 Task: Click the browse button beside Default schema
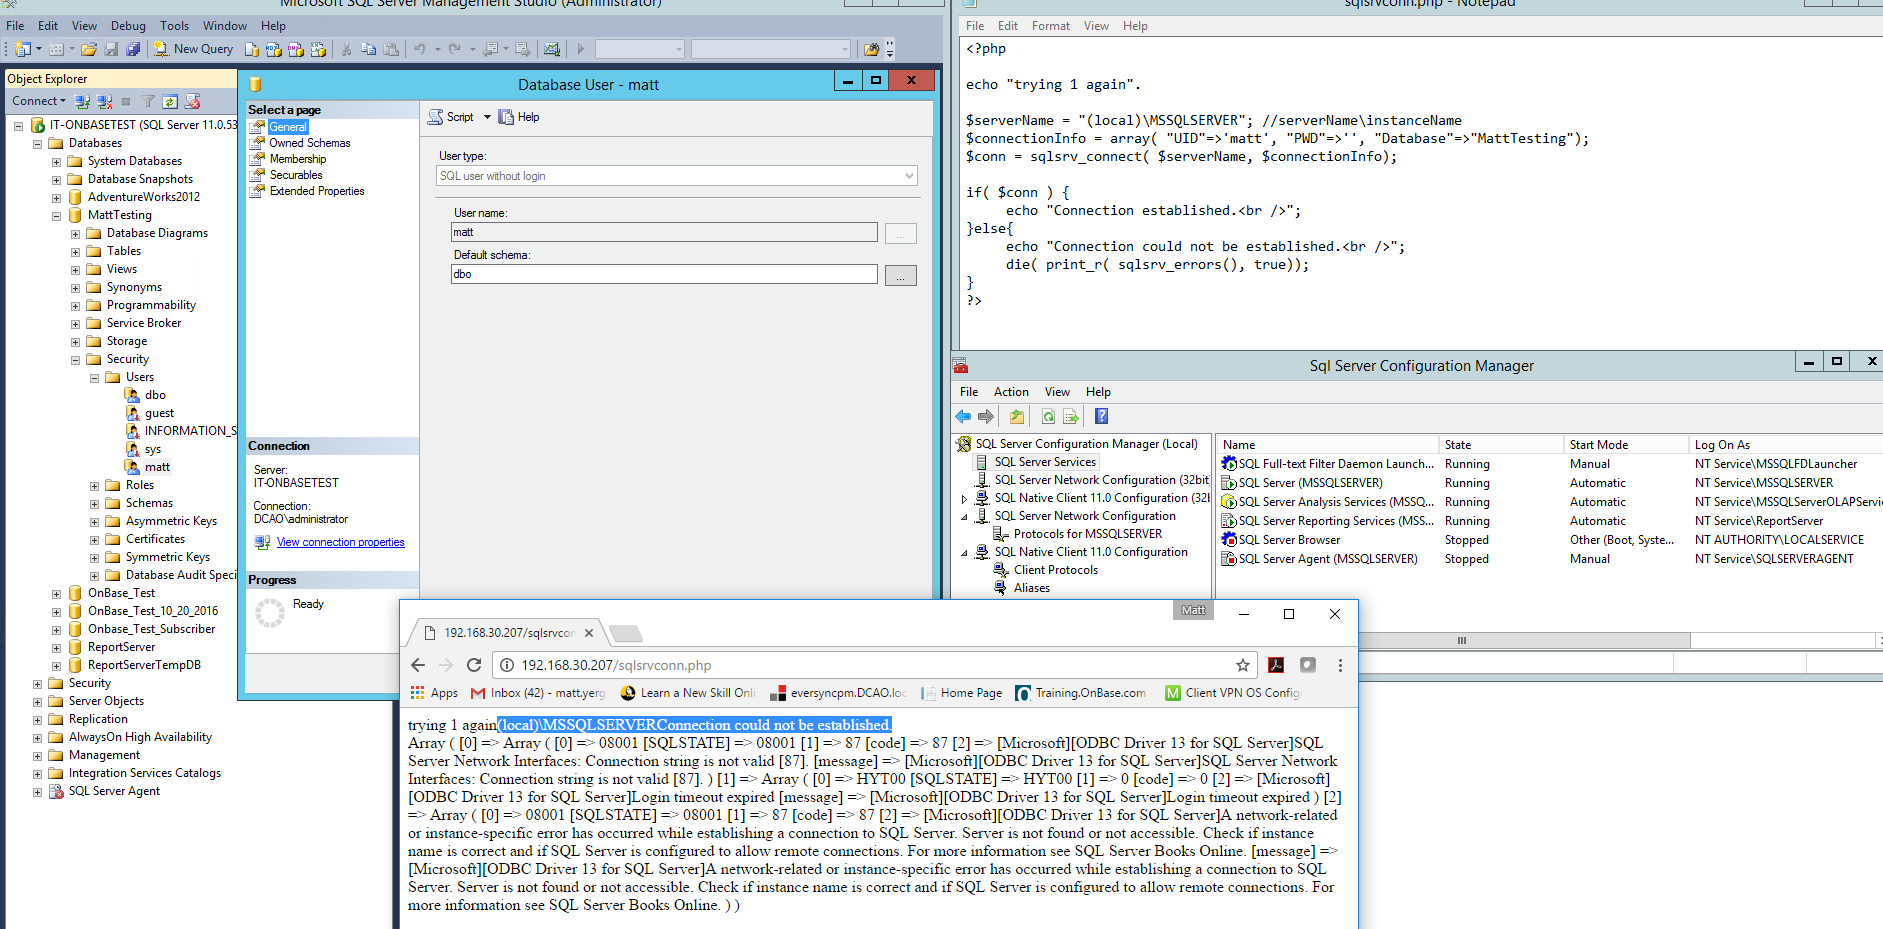click(x=900, y=275)
